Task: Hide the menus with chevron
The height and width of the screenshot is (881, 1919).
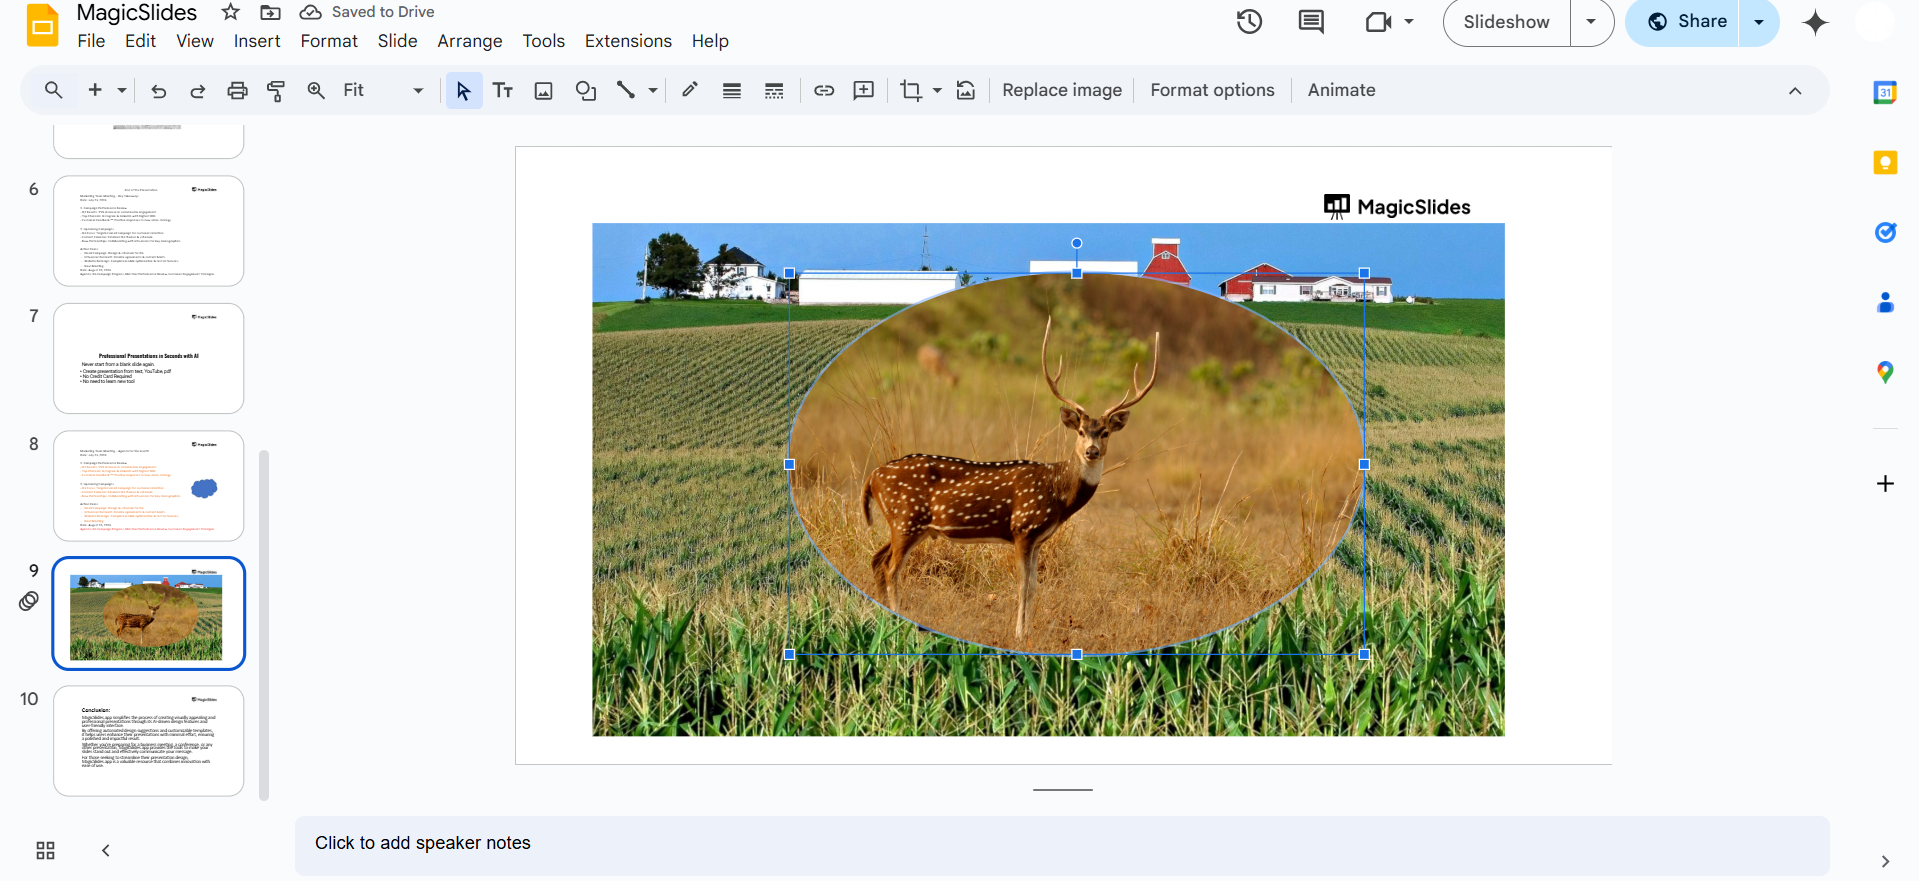Action: pyautogui.click(x=1795, y=90)
